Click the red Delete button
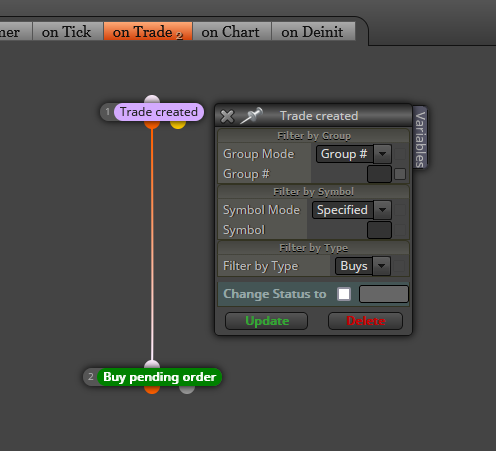Screen dimensions: 496x451 [365, 321]
